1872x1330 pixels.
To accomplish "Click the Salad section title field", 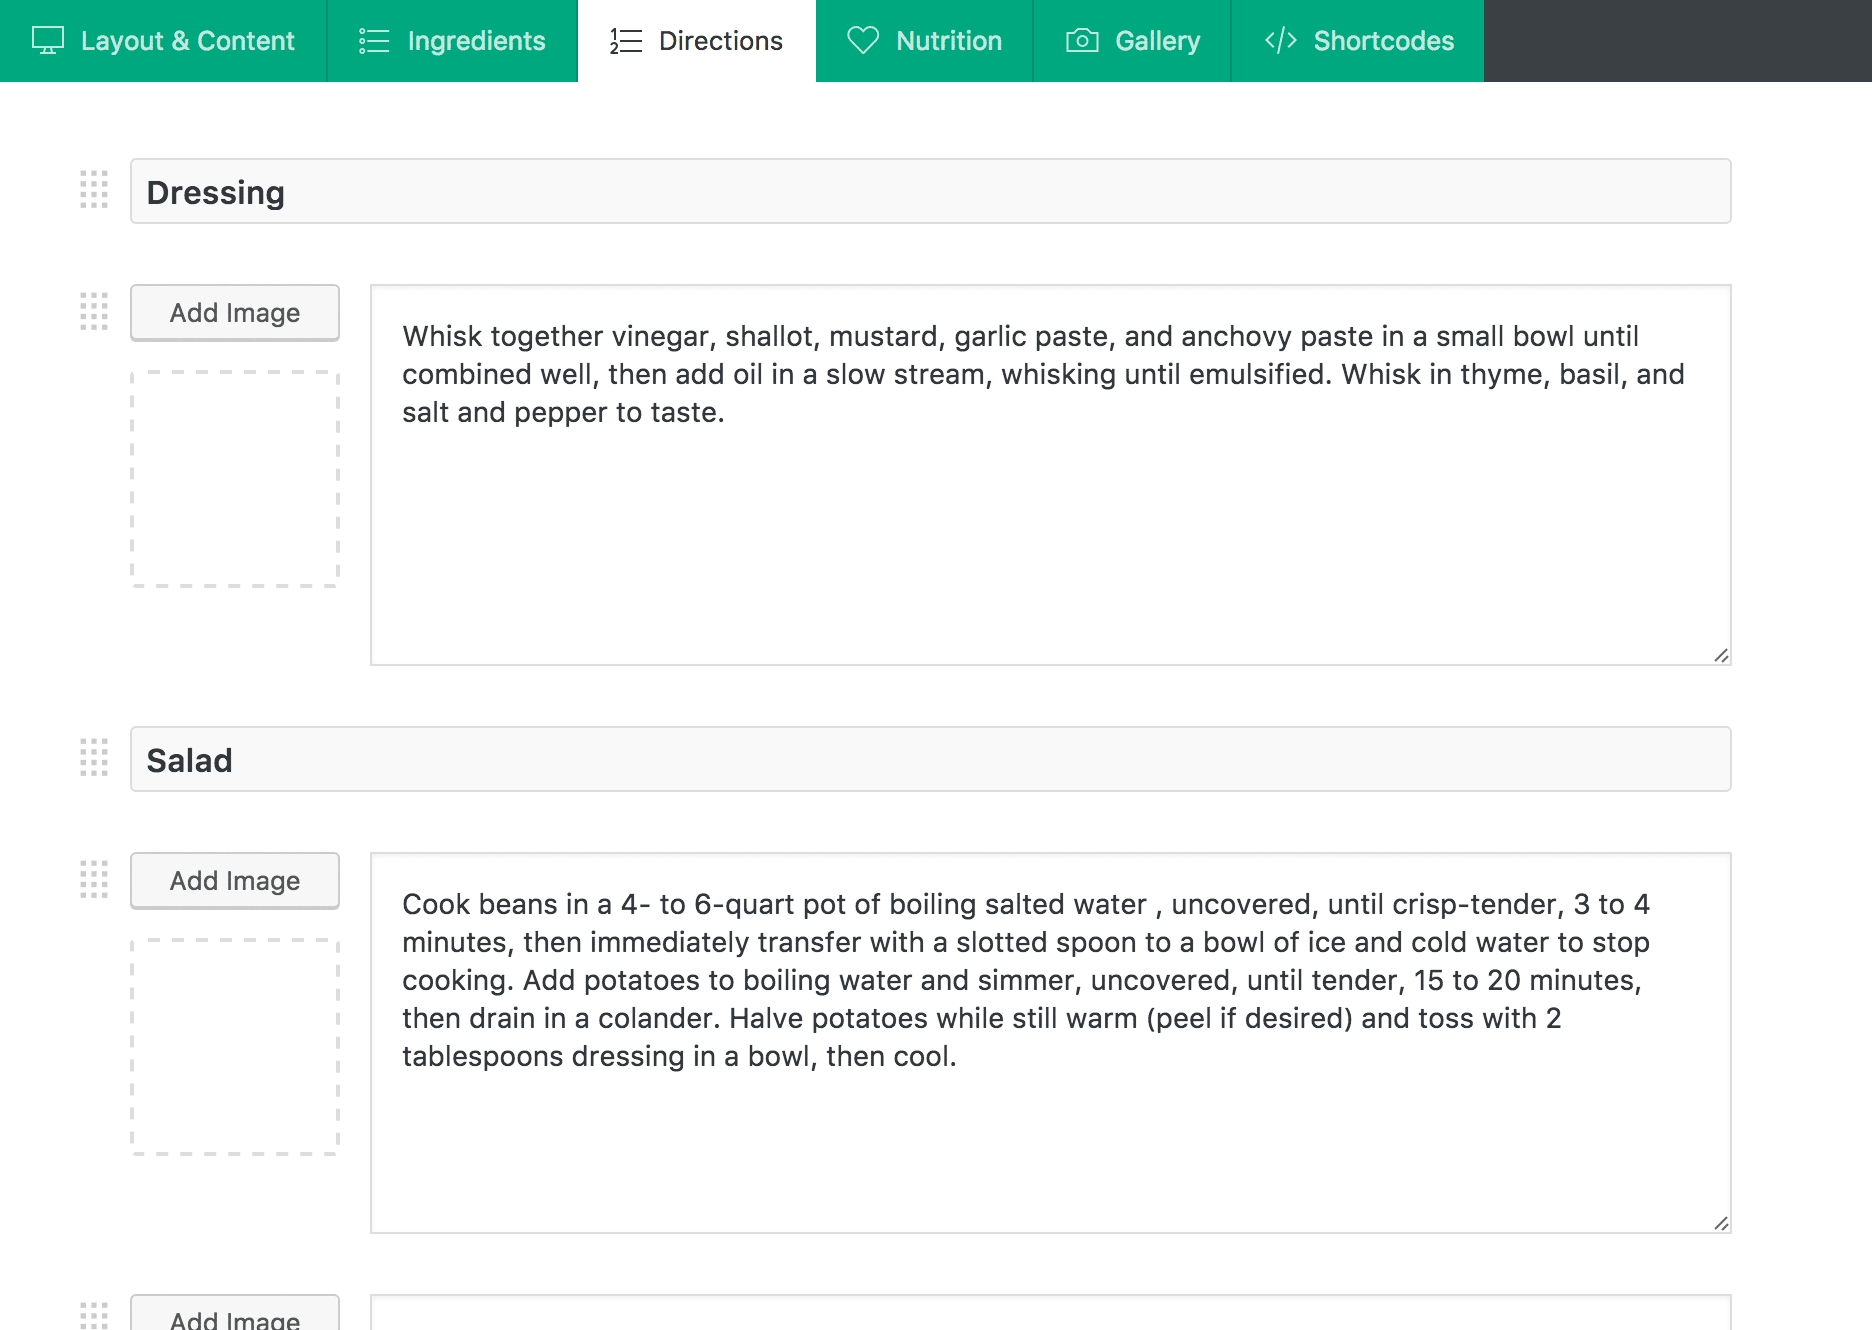I will (930, 759).
